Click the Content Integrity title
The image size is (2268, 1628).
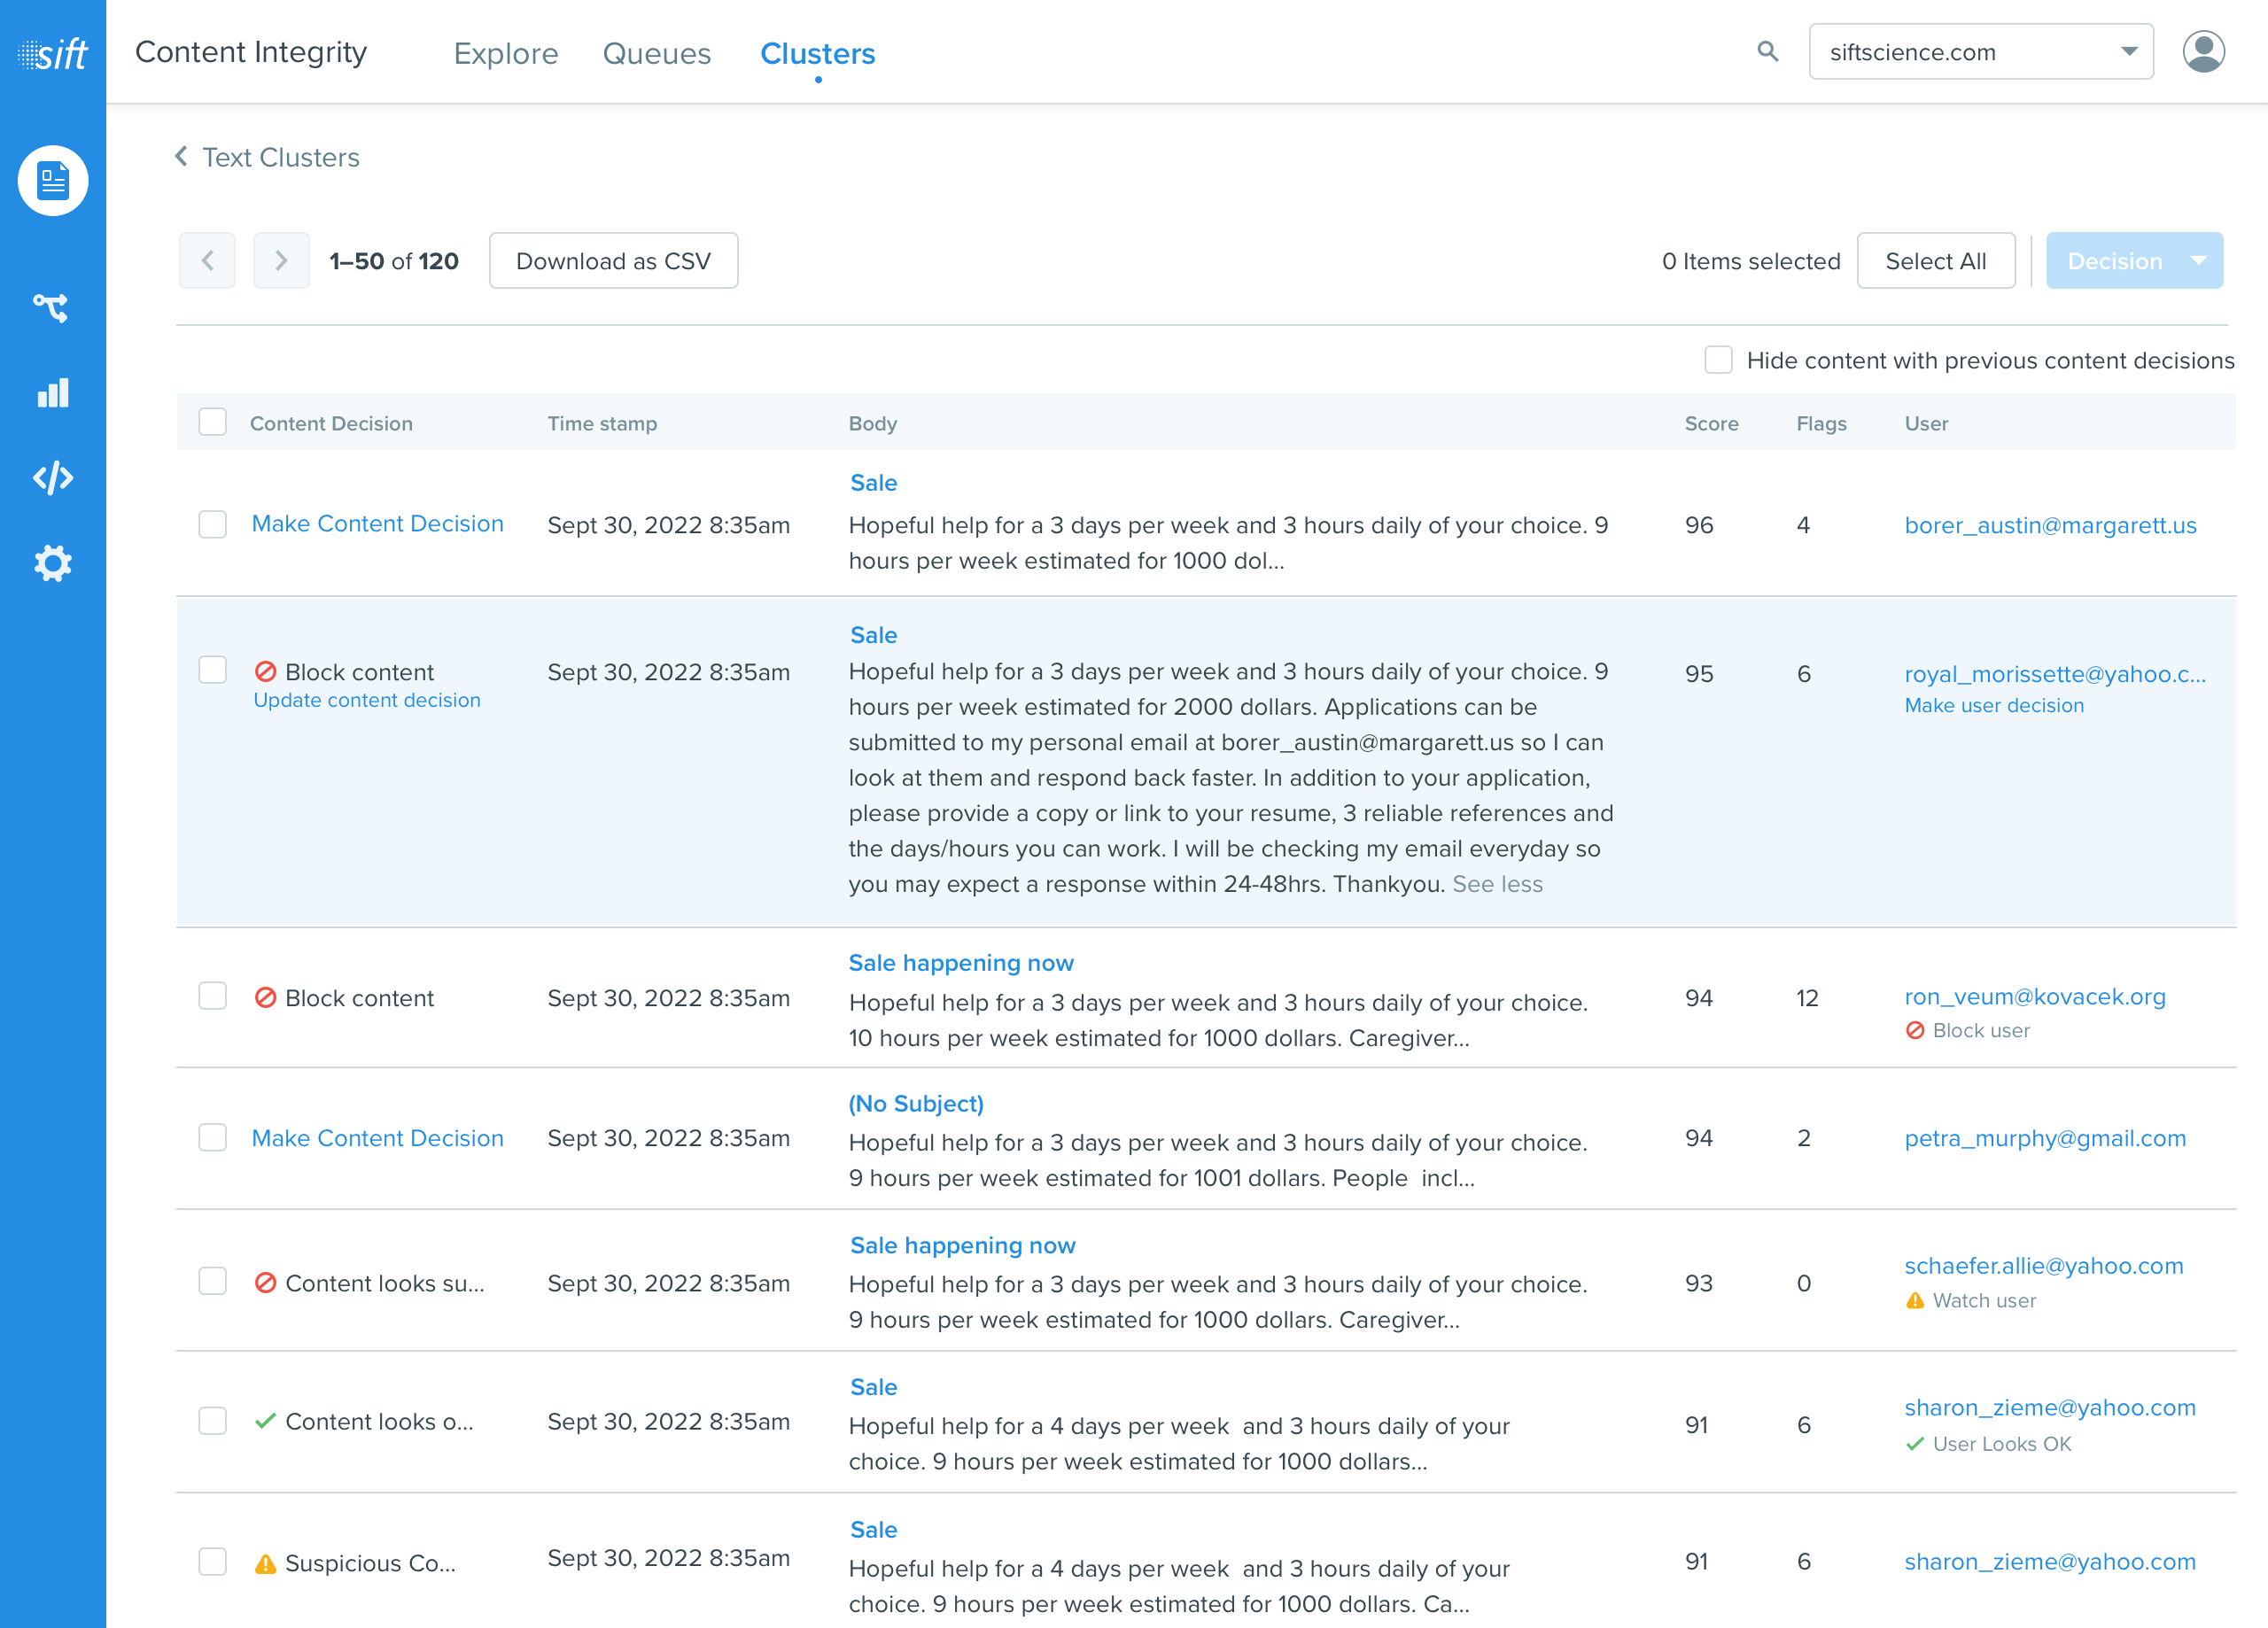click(x=251, y=52)
